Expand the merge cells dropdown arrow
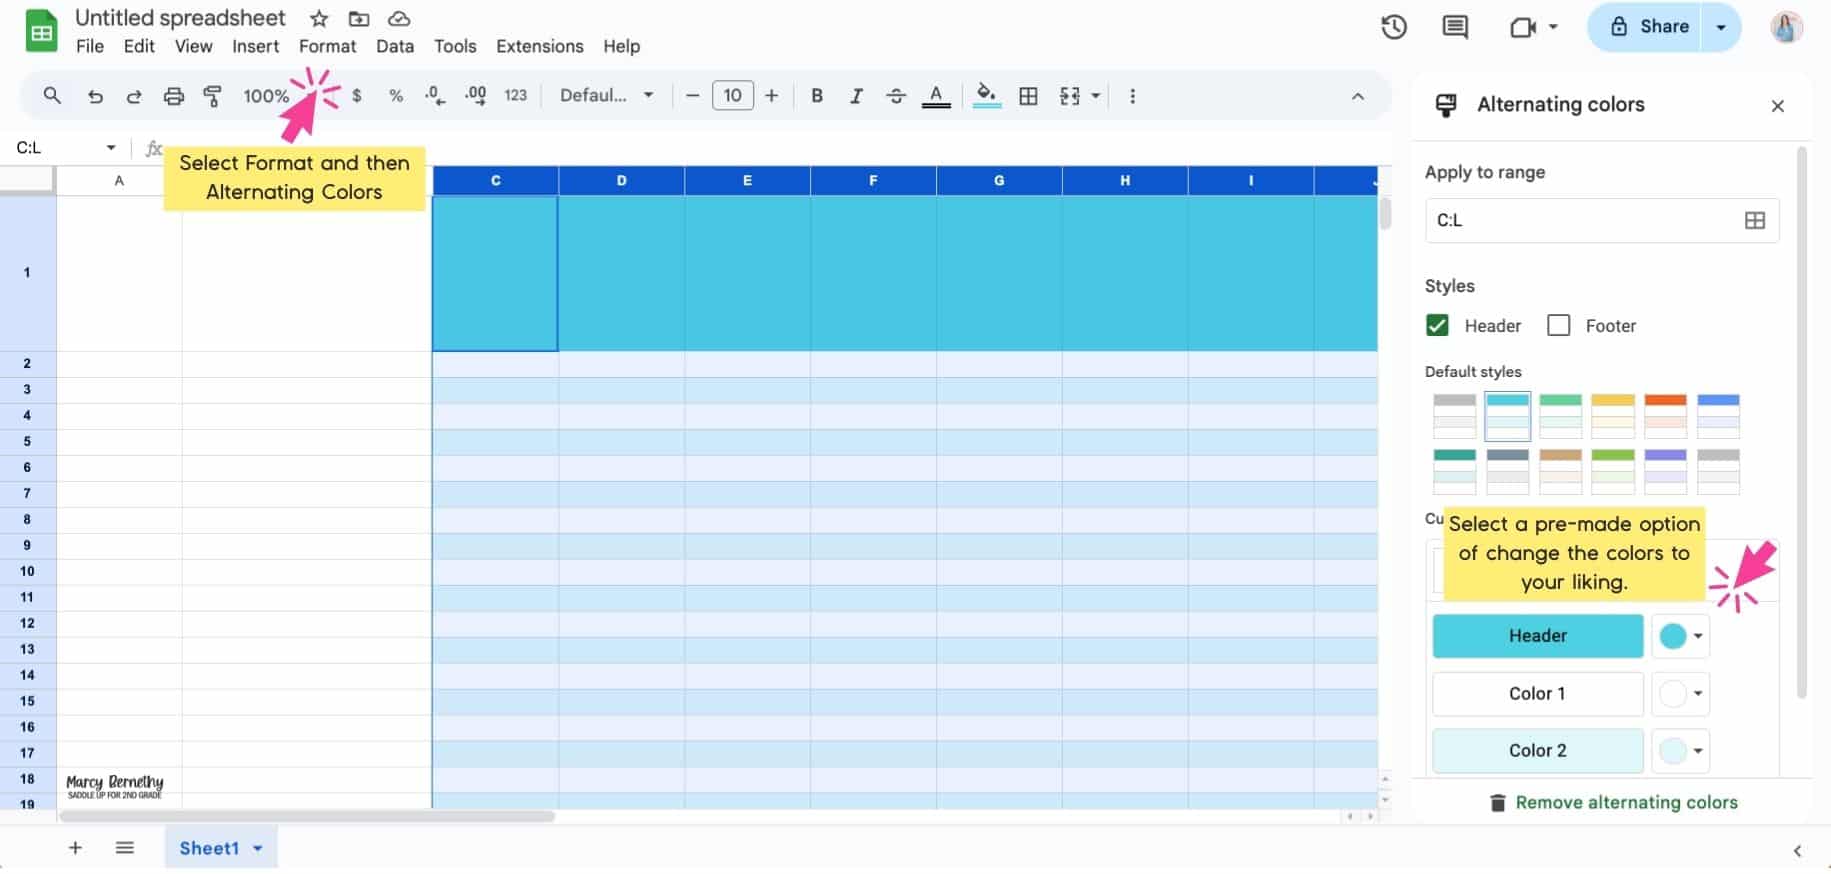This screenshot has height=874, width=1831. click(1096, 96)
